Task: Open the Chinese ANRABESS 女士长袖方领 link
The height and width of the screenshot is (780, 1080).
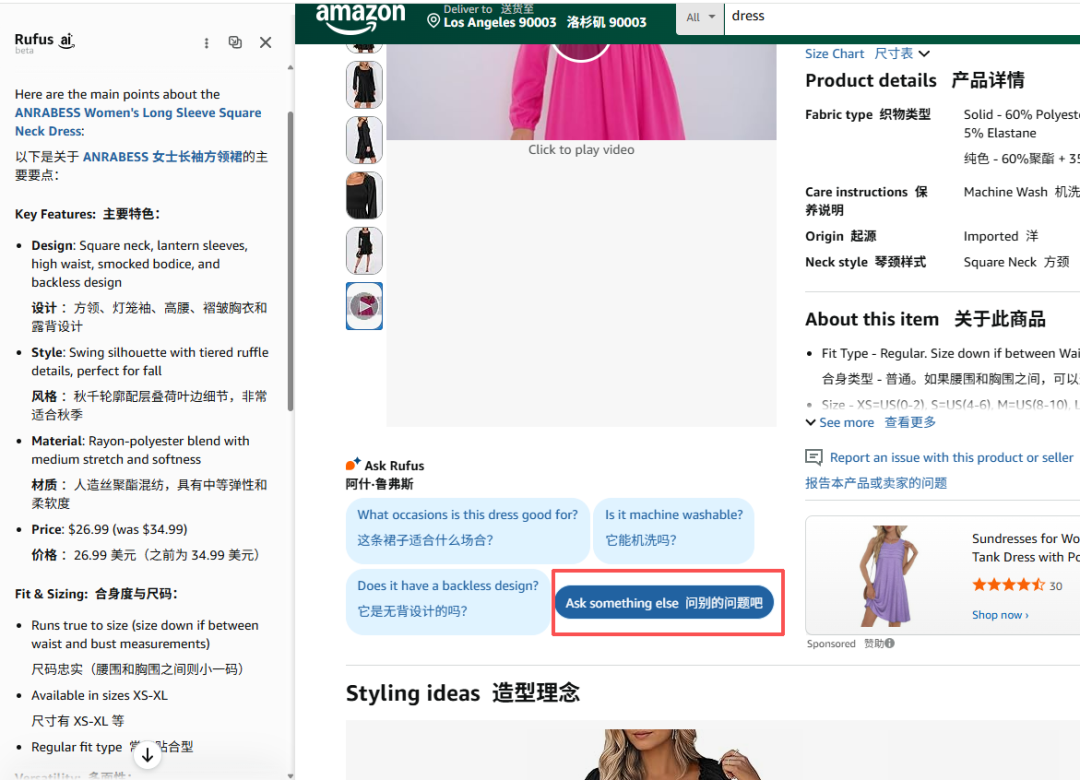Action: (x=163, y=157)
